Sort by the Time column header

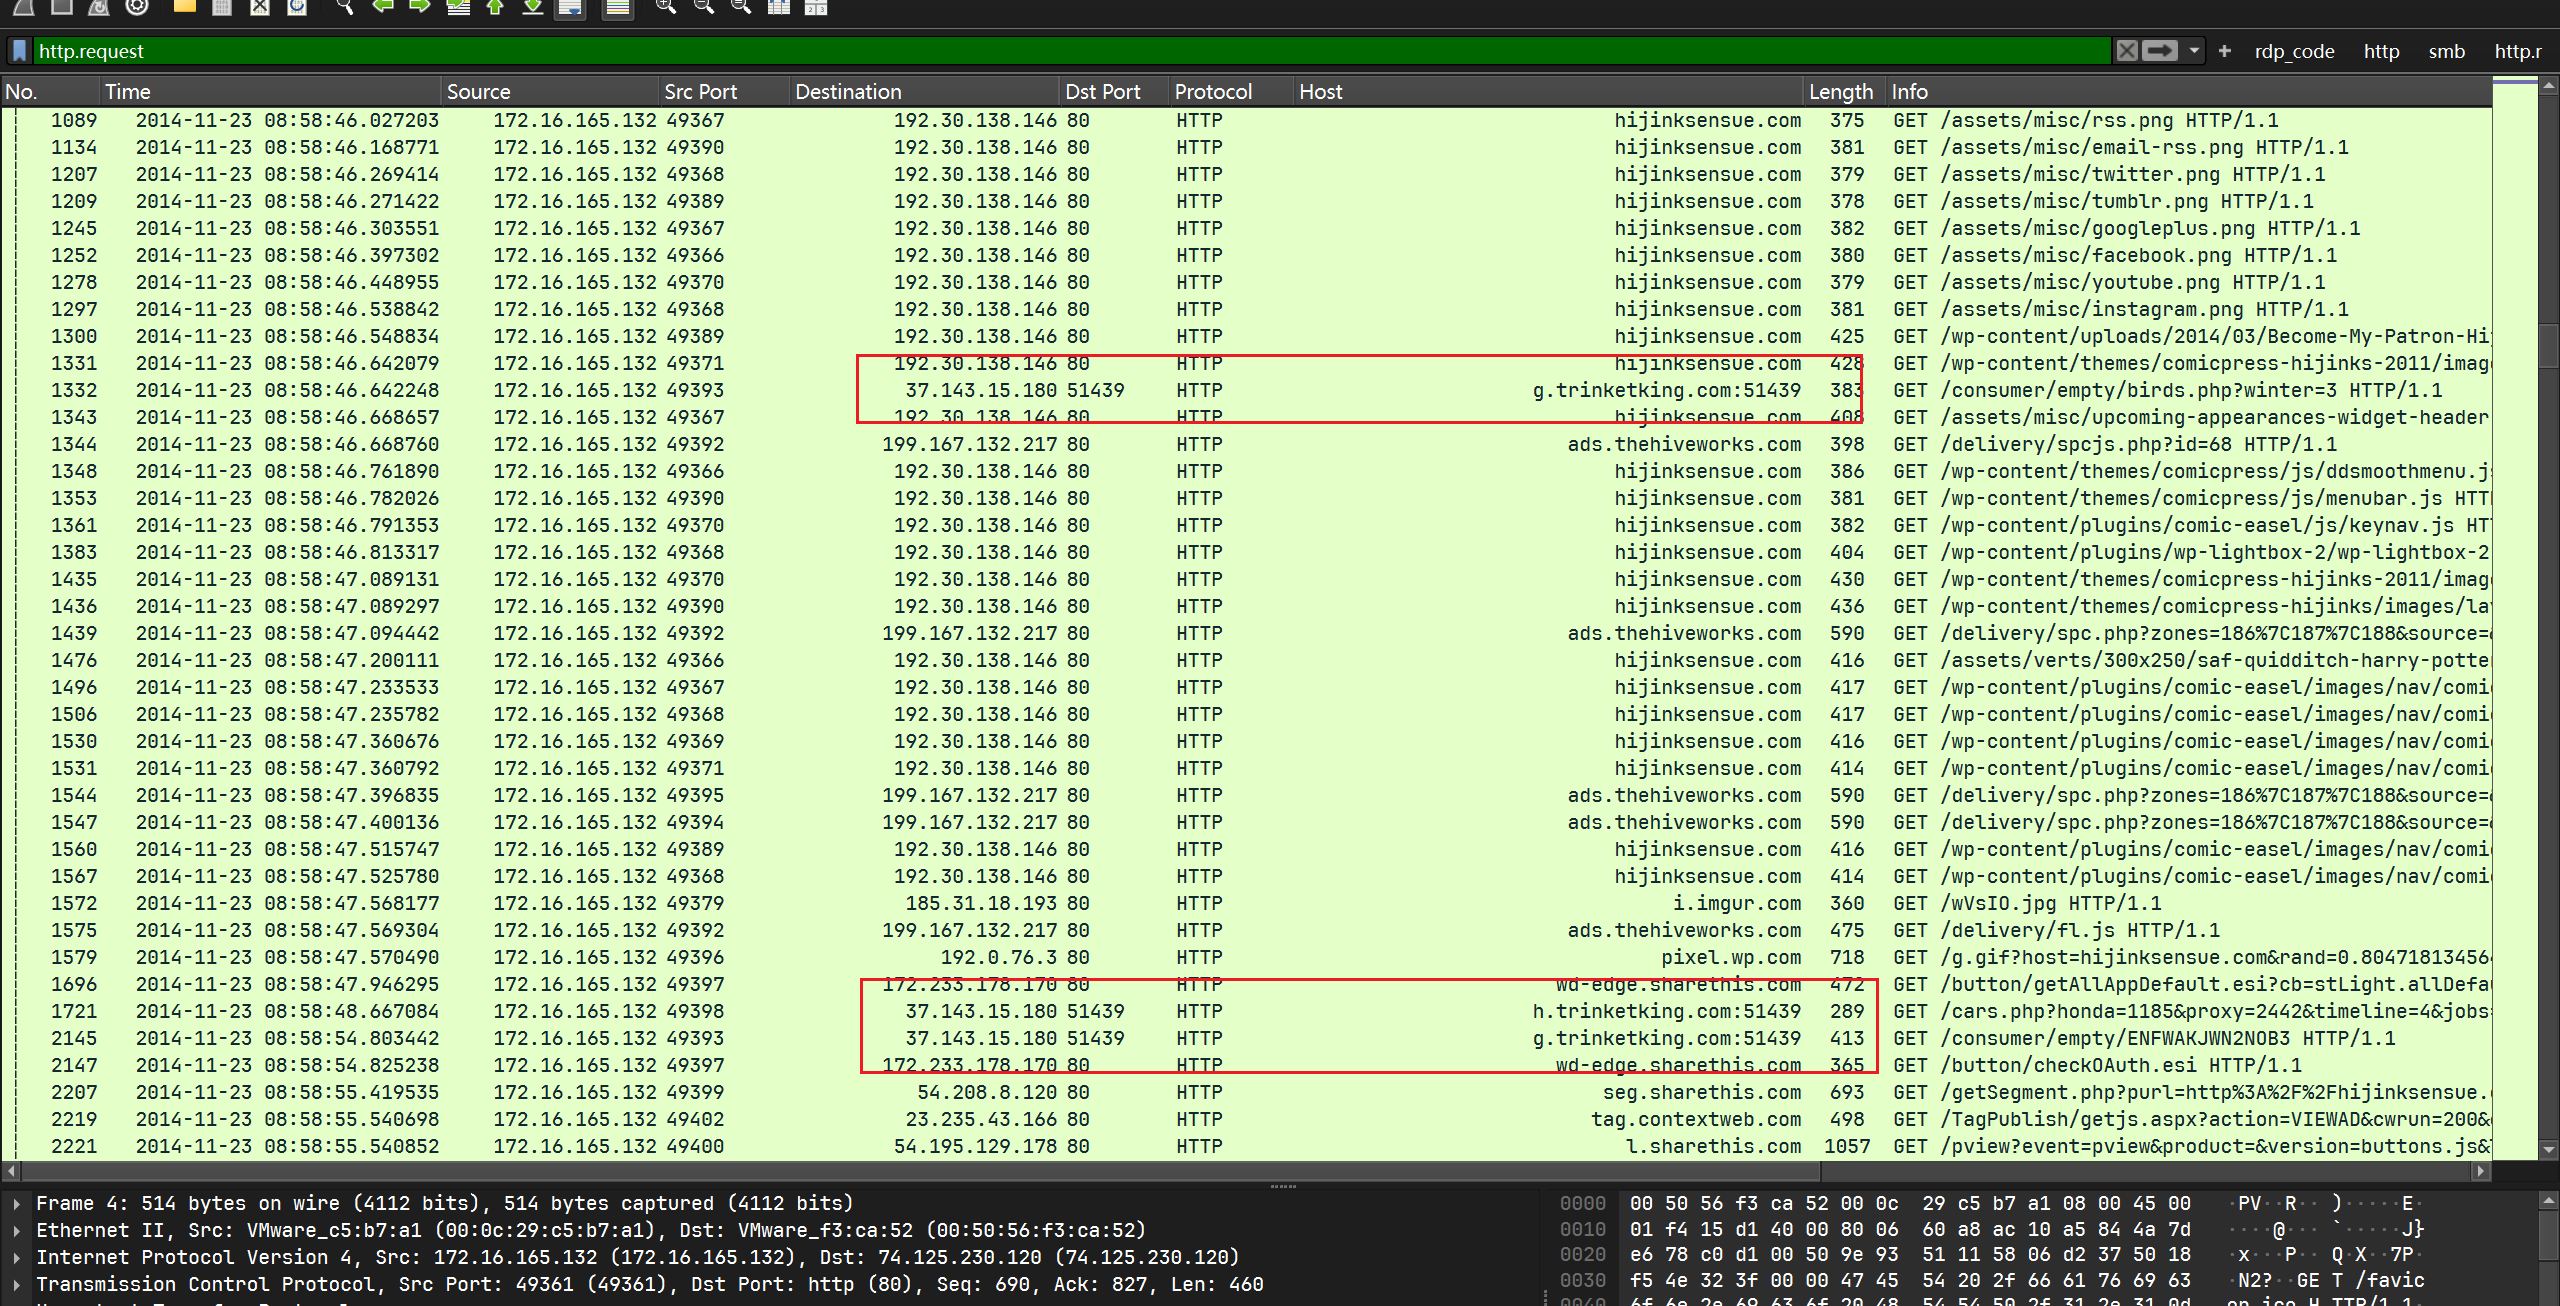[x=270, y=91]
